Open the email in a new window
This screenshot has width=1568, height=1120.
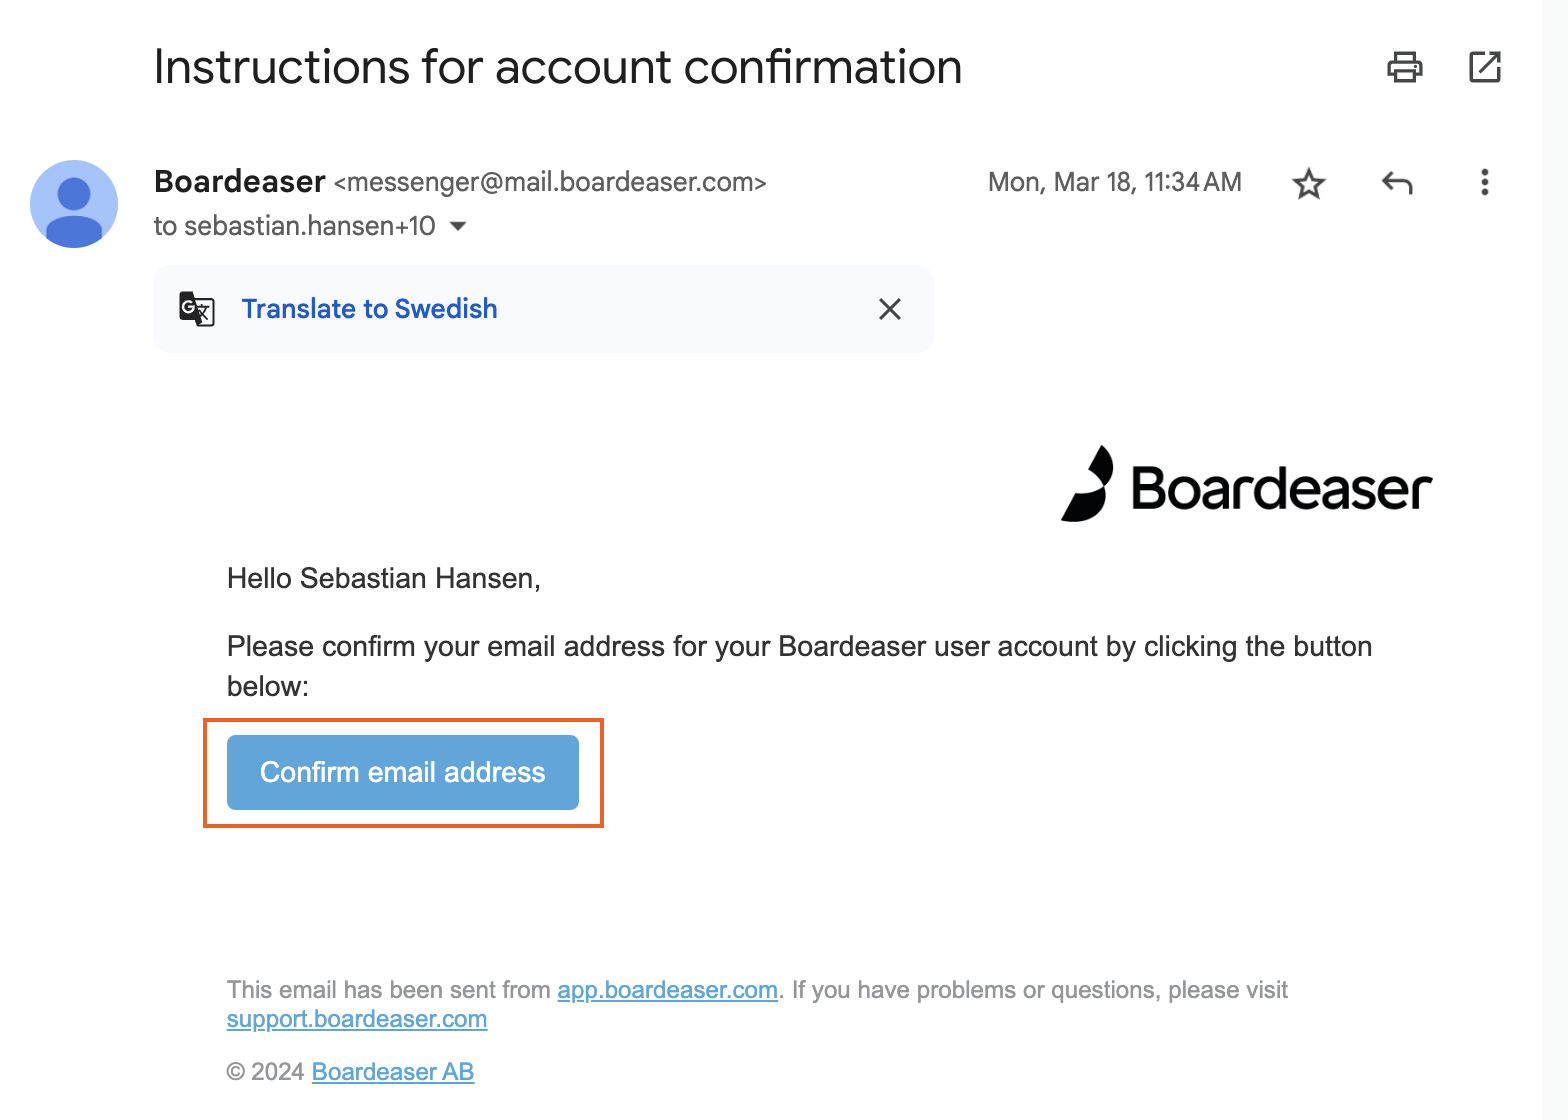coord(1485,67)
